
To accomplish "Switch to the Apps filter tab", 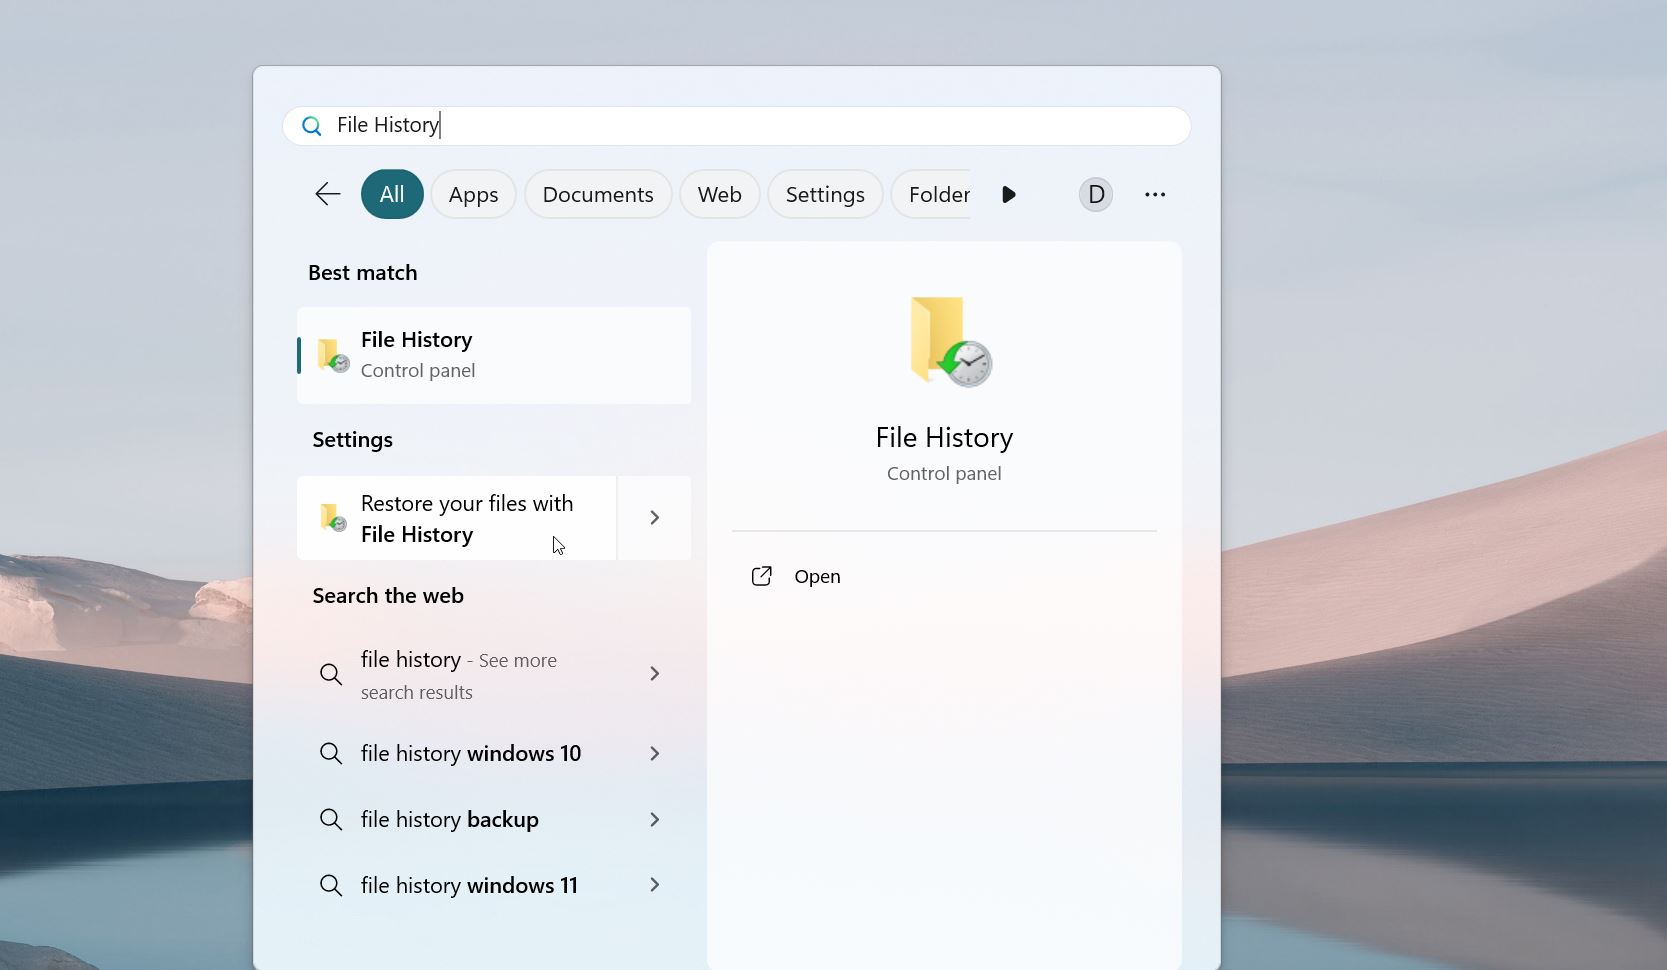I will [x=473, y=194].
